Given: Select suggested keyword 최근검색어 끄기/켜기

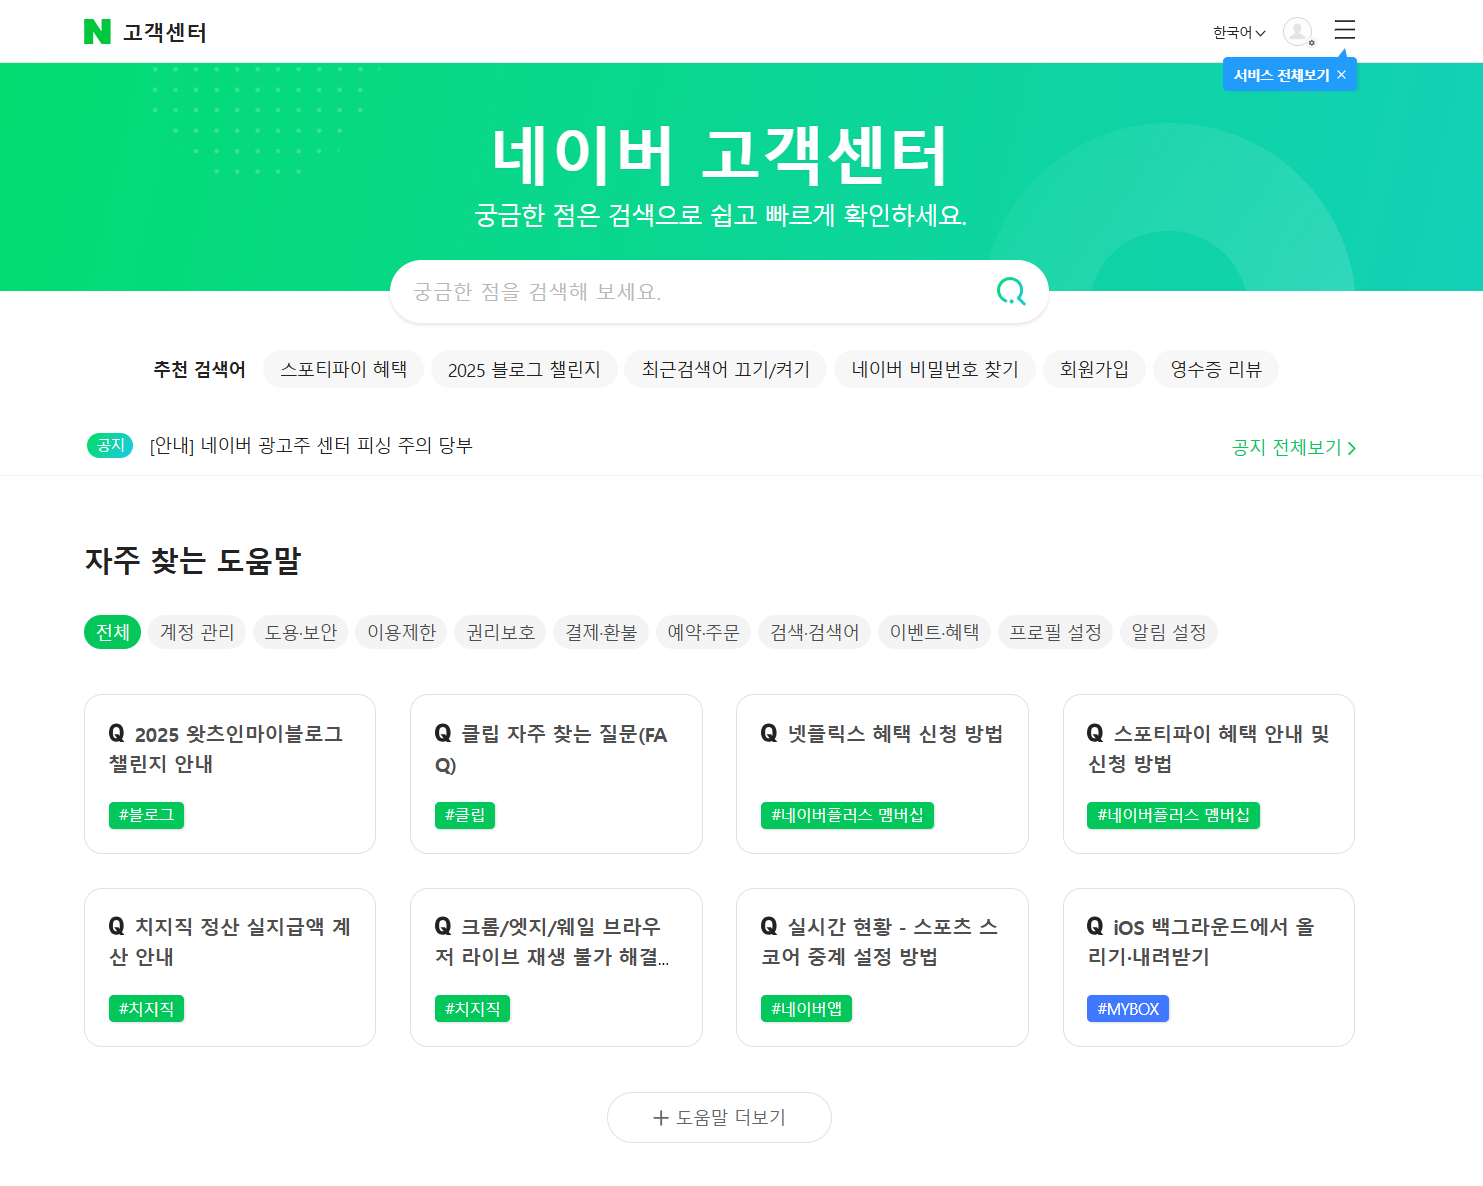Looking at the screenshot, I should click(726, 369).
